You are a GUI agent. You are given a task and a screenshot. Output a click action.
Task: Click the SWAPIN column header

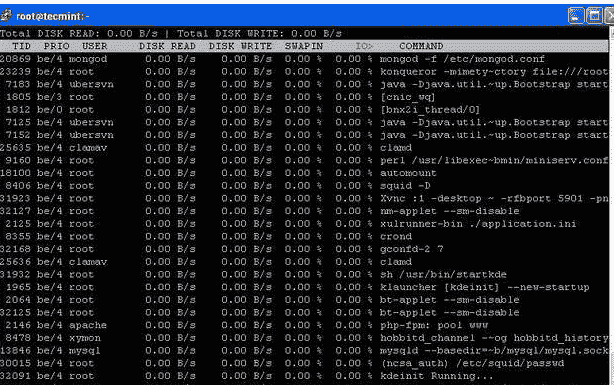click(304, 46)
